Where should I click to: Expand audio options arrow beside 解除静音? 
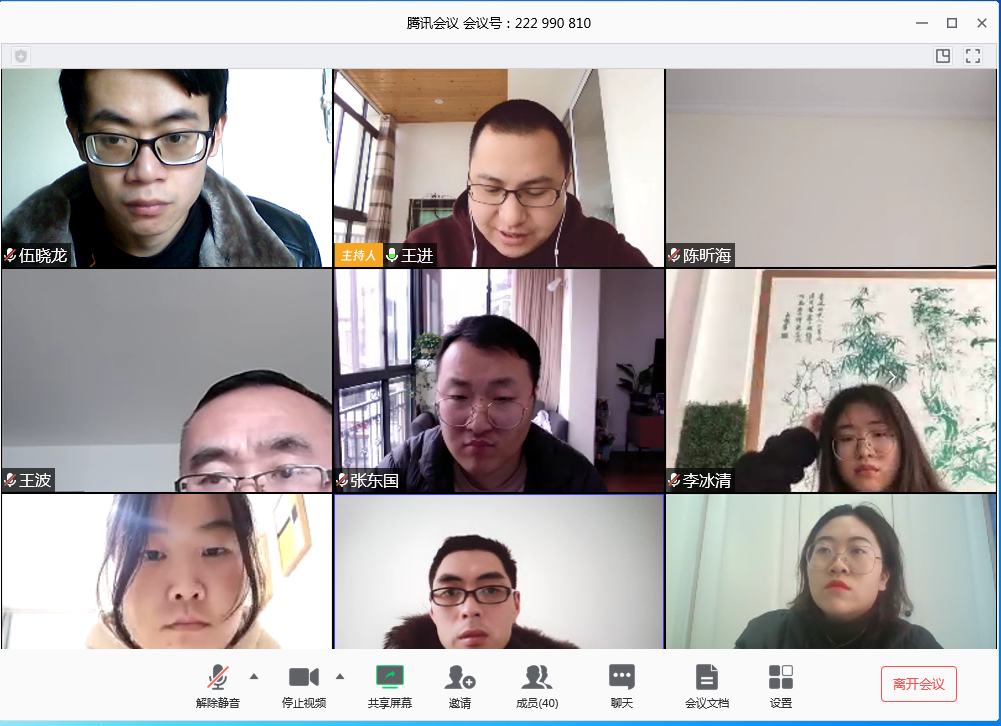click(x=254, y=676)
